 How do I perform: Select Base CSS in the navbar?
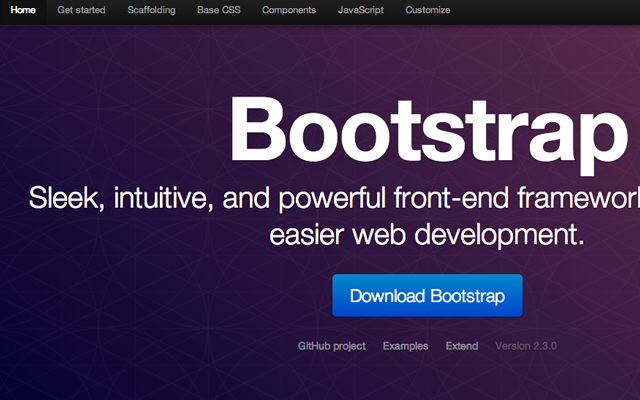pyautogui.click(x=219, y=11)
